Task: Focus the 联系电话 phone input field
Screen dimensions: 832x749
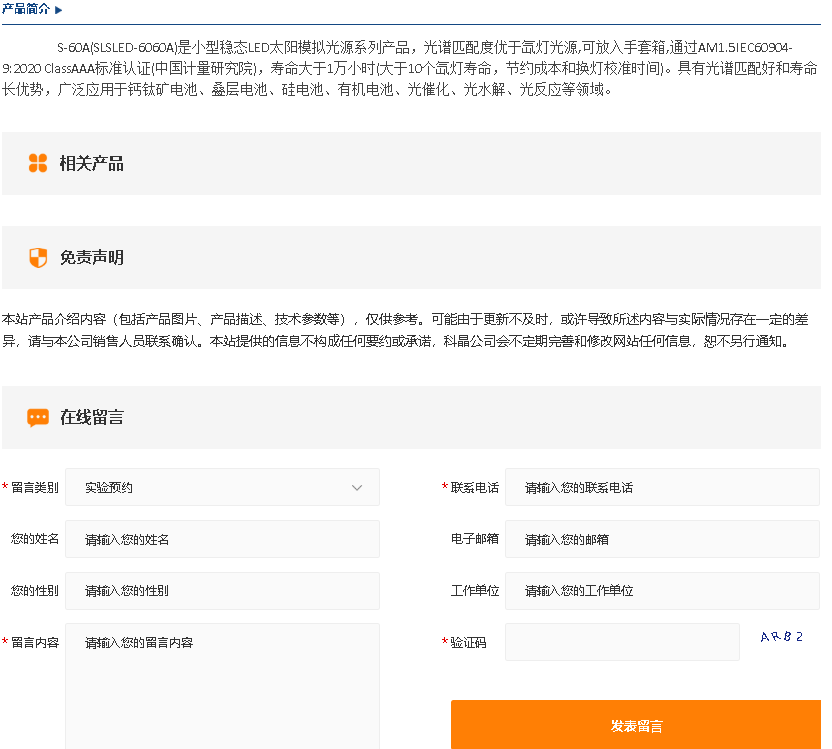Action: click(x=662, y=487)
